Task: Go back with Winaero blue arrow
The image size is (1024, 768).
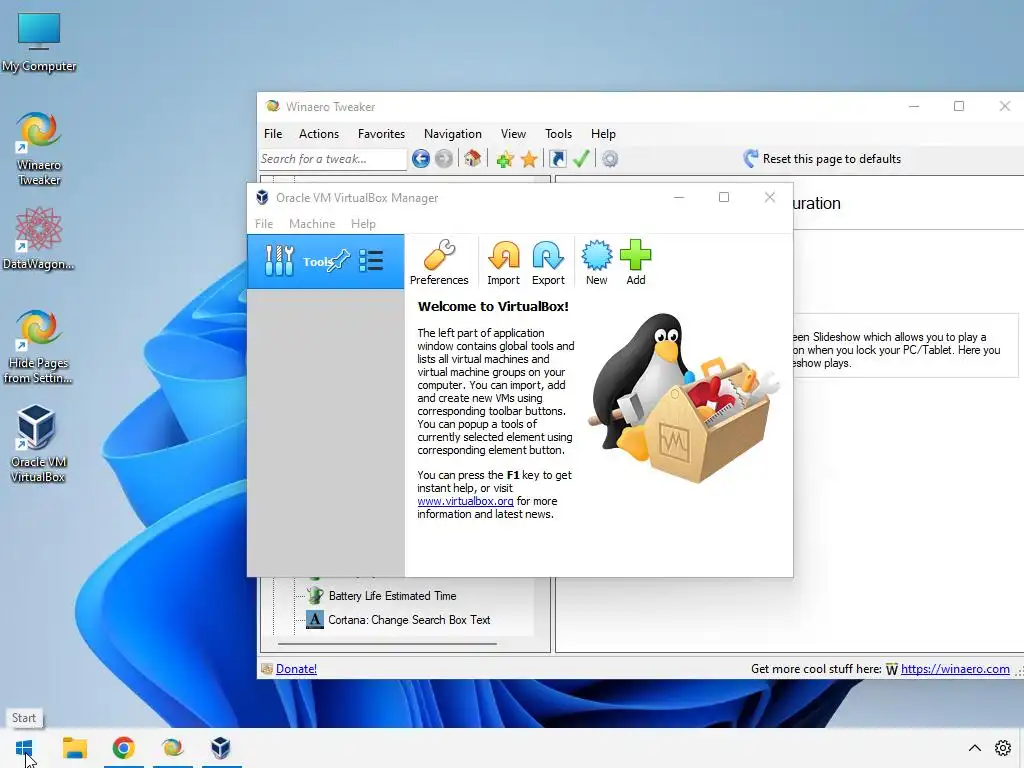Action: (421, 159)
